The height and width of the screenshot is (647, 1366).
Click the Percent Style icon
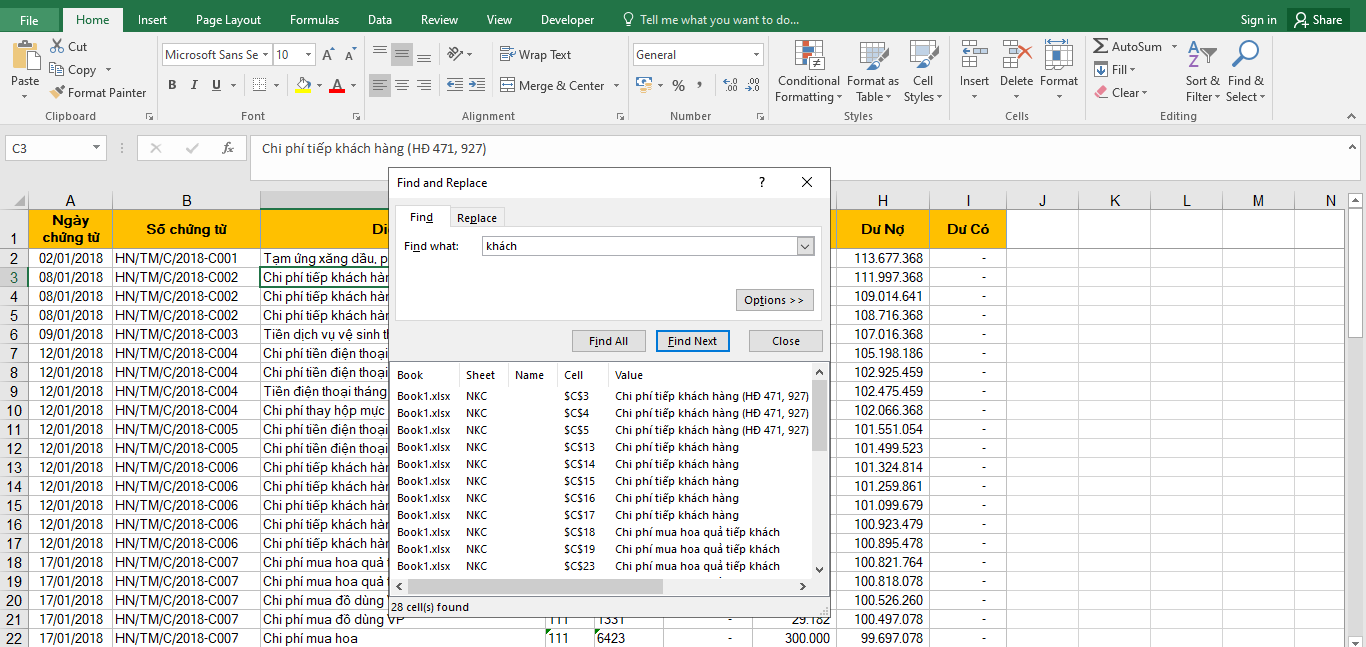tap(678, 86)
